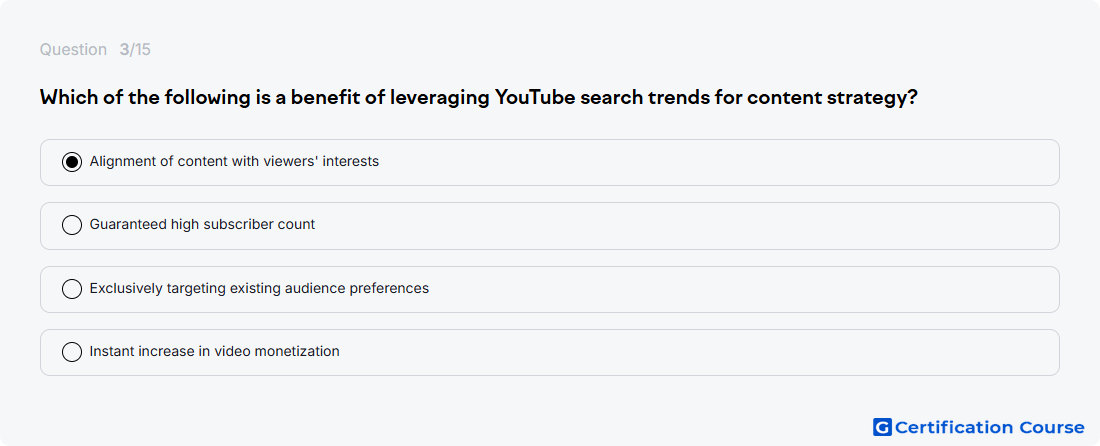Click the 'Alignment of content with viewers' interests' label

pyautogui.click(x=234, y=161)
